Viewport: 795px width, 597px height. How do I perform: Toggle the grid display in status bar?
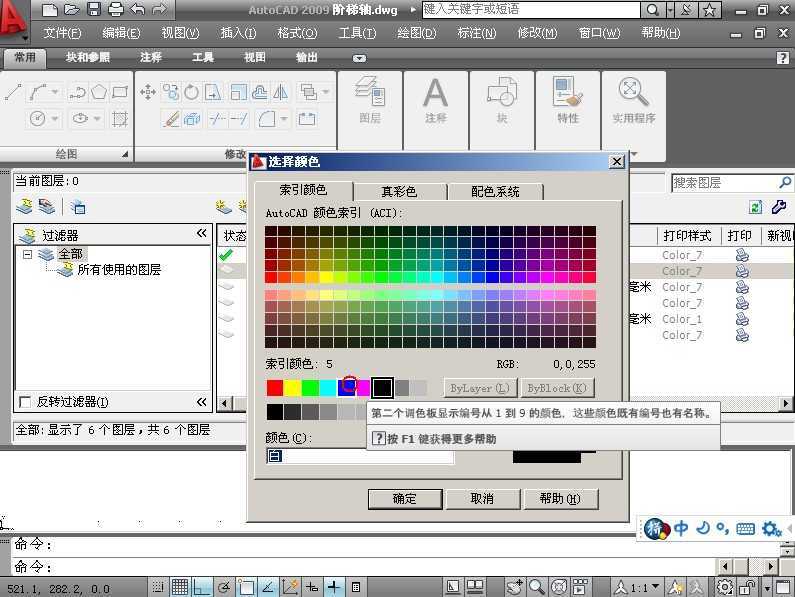(180, 587)
